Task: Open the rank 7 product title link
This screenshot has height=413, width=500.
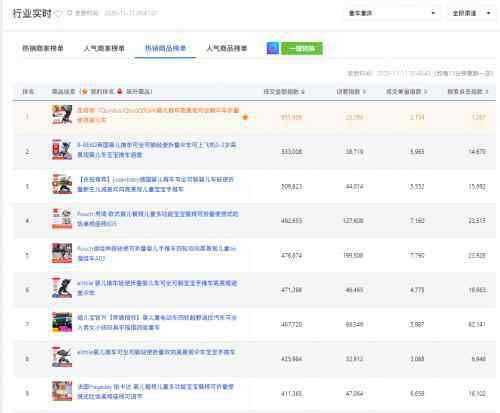Action: [157, 322]
